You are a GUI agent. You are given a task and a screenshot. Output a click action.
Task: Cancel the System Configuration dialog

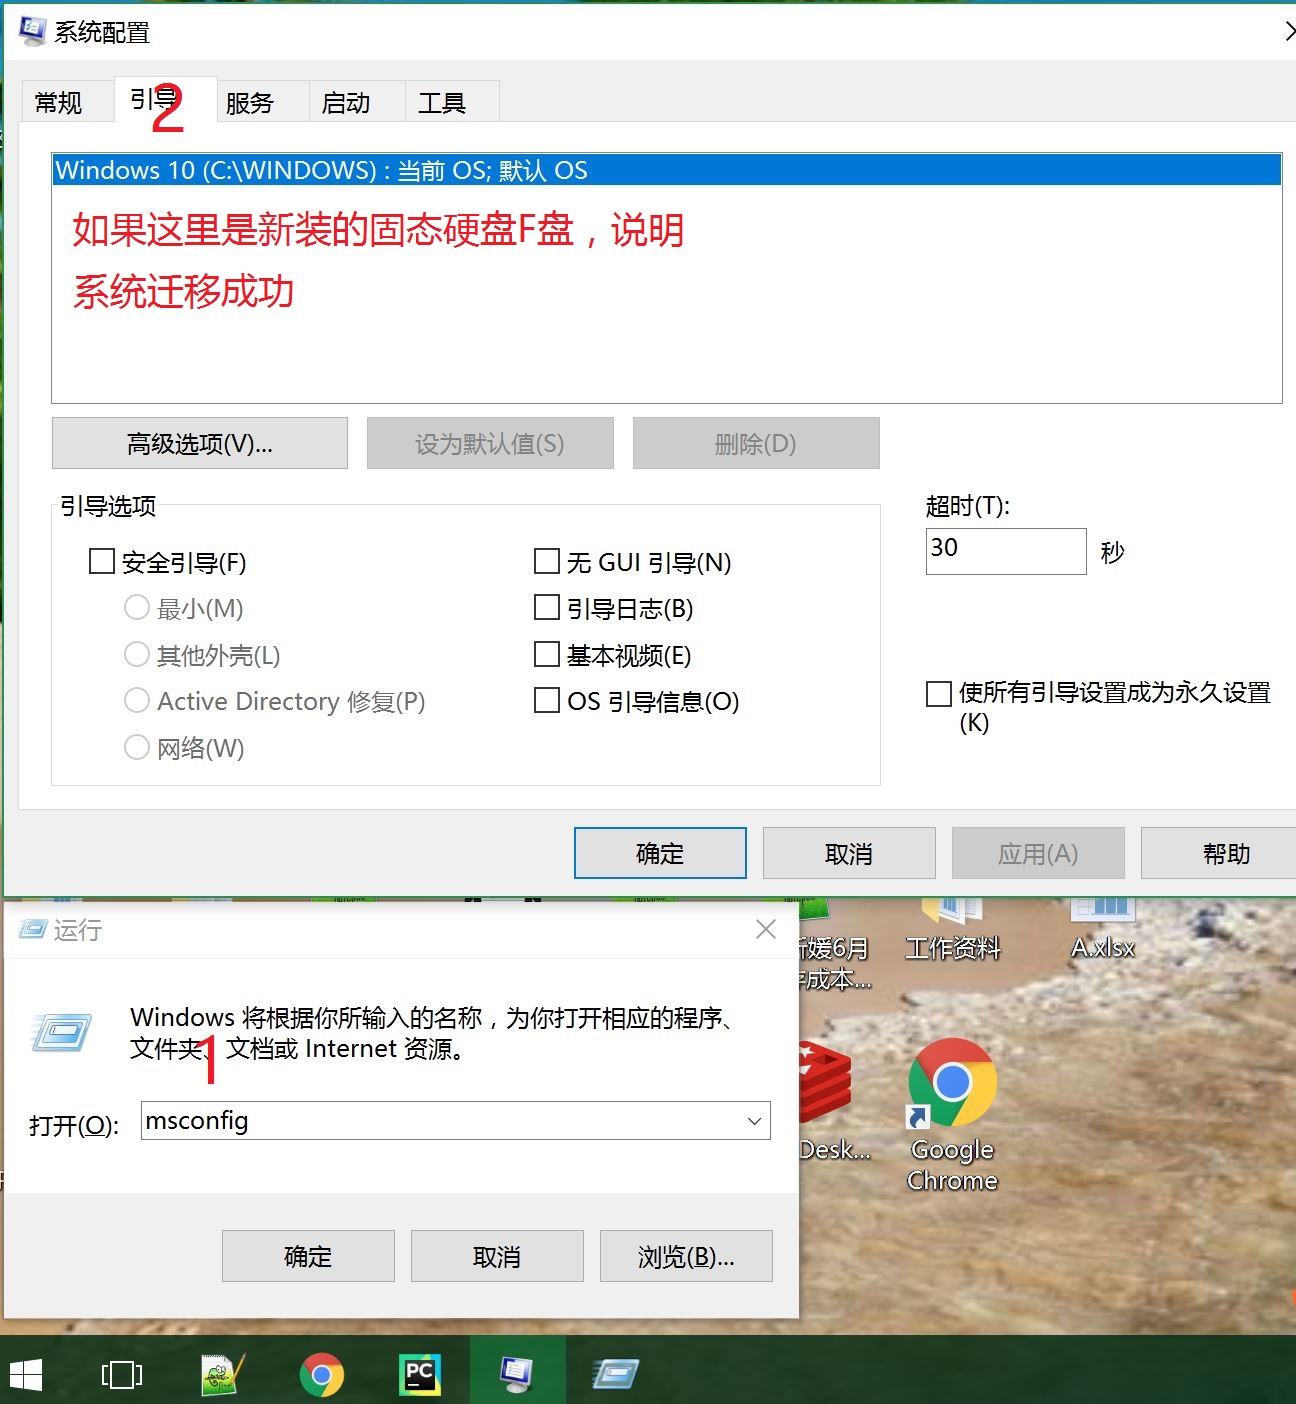pyautogui.click(x=849, y=853)
